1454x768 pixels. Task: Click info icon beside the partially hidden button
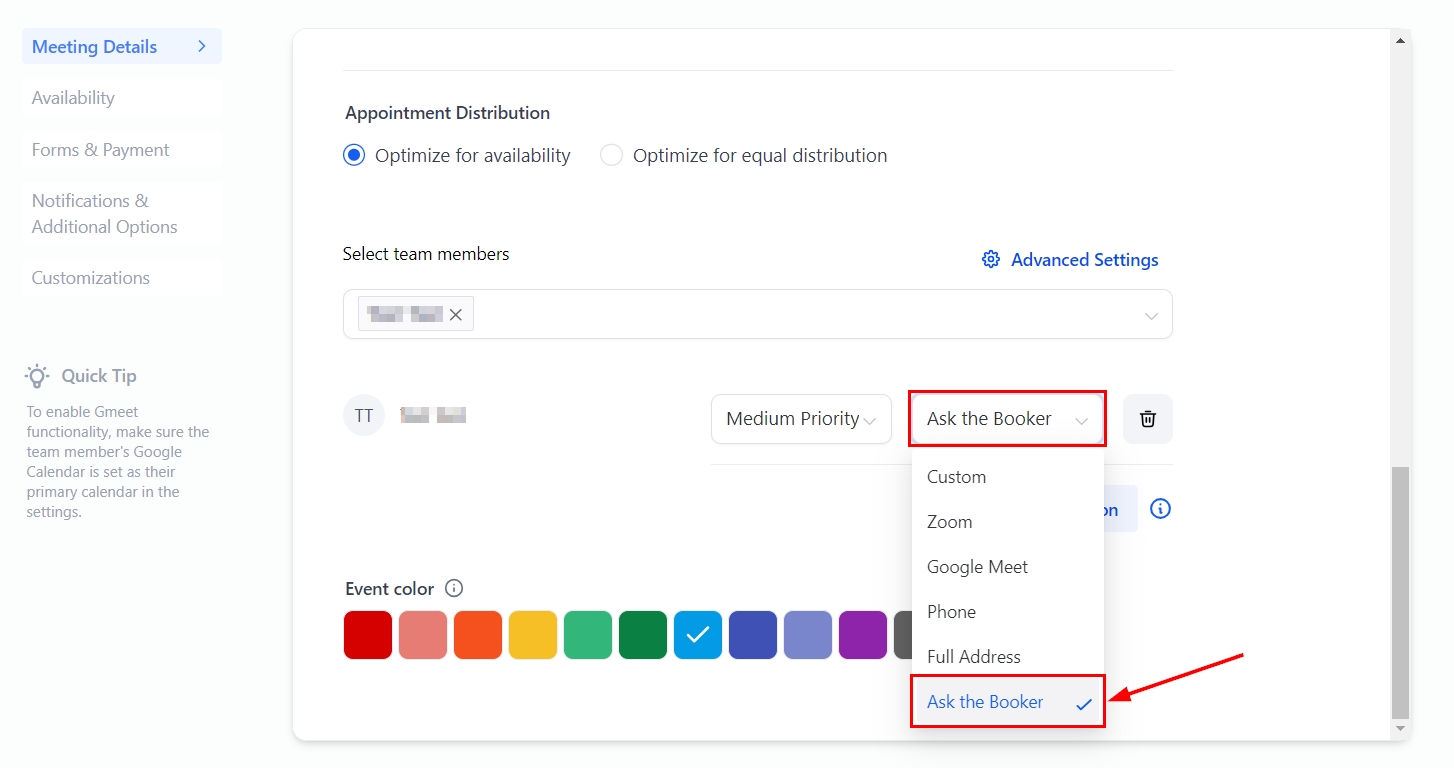point(1160,509)
